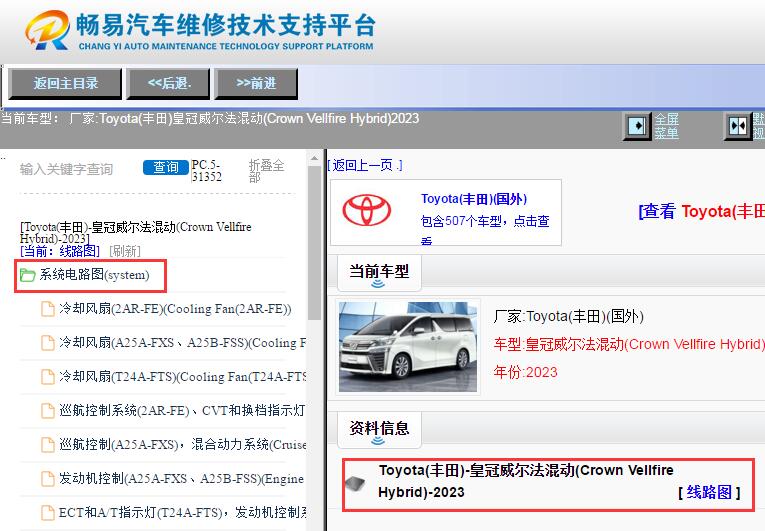Click the document icon beside 巡航控制(A25A-FXS)
This screenshot has width=765, height=531.
47,445
